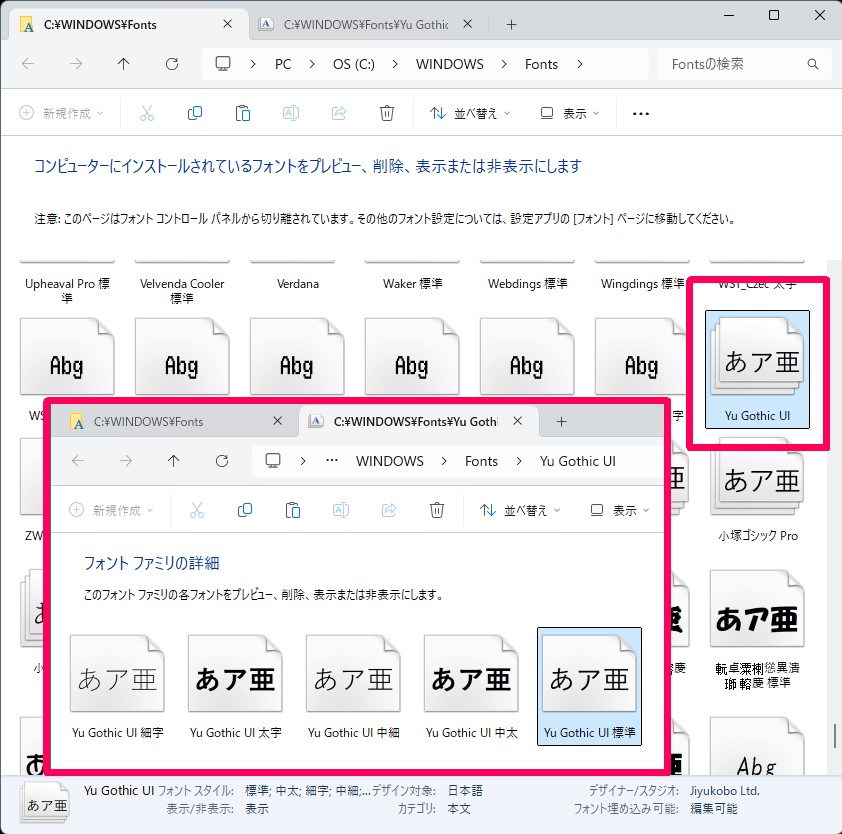Viewport: 842px width, 834px height.
Task: Select C:¥WINDOWS¥Fonts tab in Yu Gothic UI window
Action: (x=176, y=422)
